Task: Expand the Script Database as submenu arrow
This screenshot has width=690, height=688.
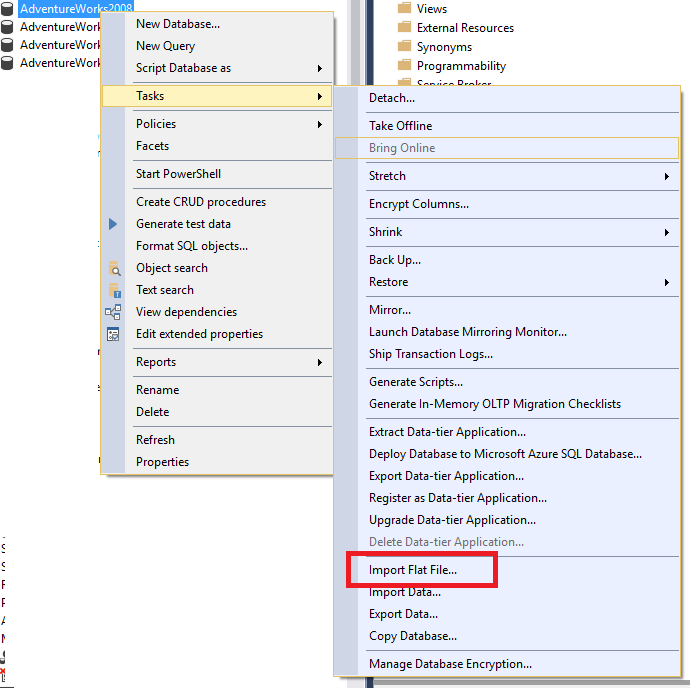Action: [x=320, y=68]
